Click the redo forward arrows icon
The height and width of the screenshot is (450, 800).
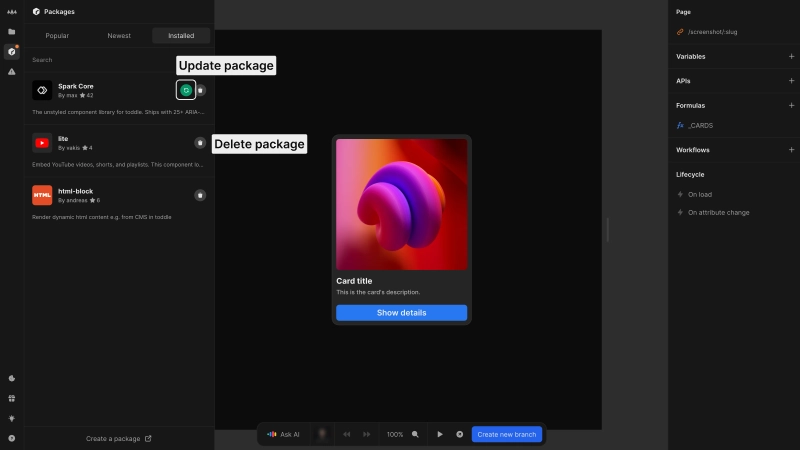pos(366,435)
